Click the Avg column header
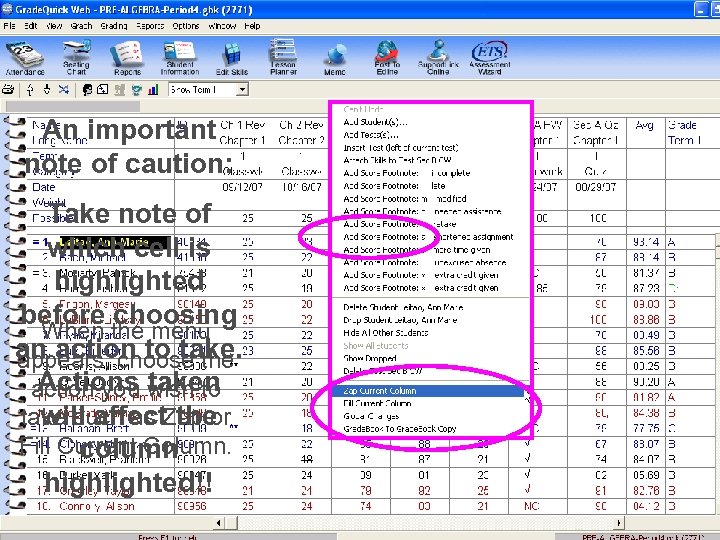Image resolution: width=720 pixels, height=540 pixels. click(x=645, y=125)
